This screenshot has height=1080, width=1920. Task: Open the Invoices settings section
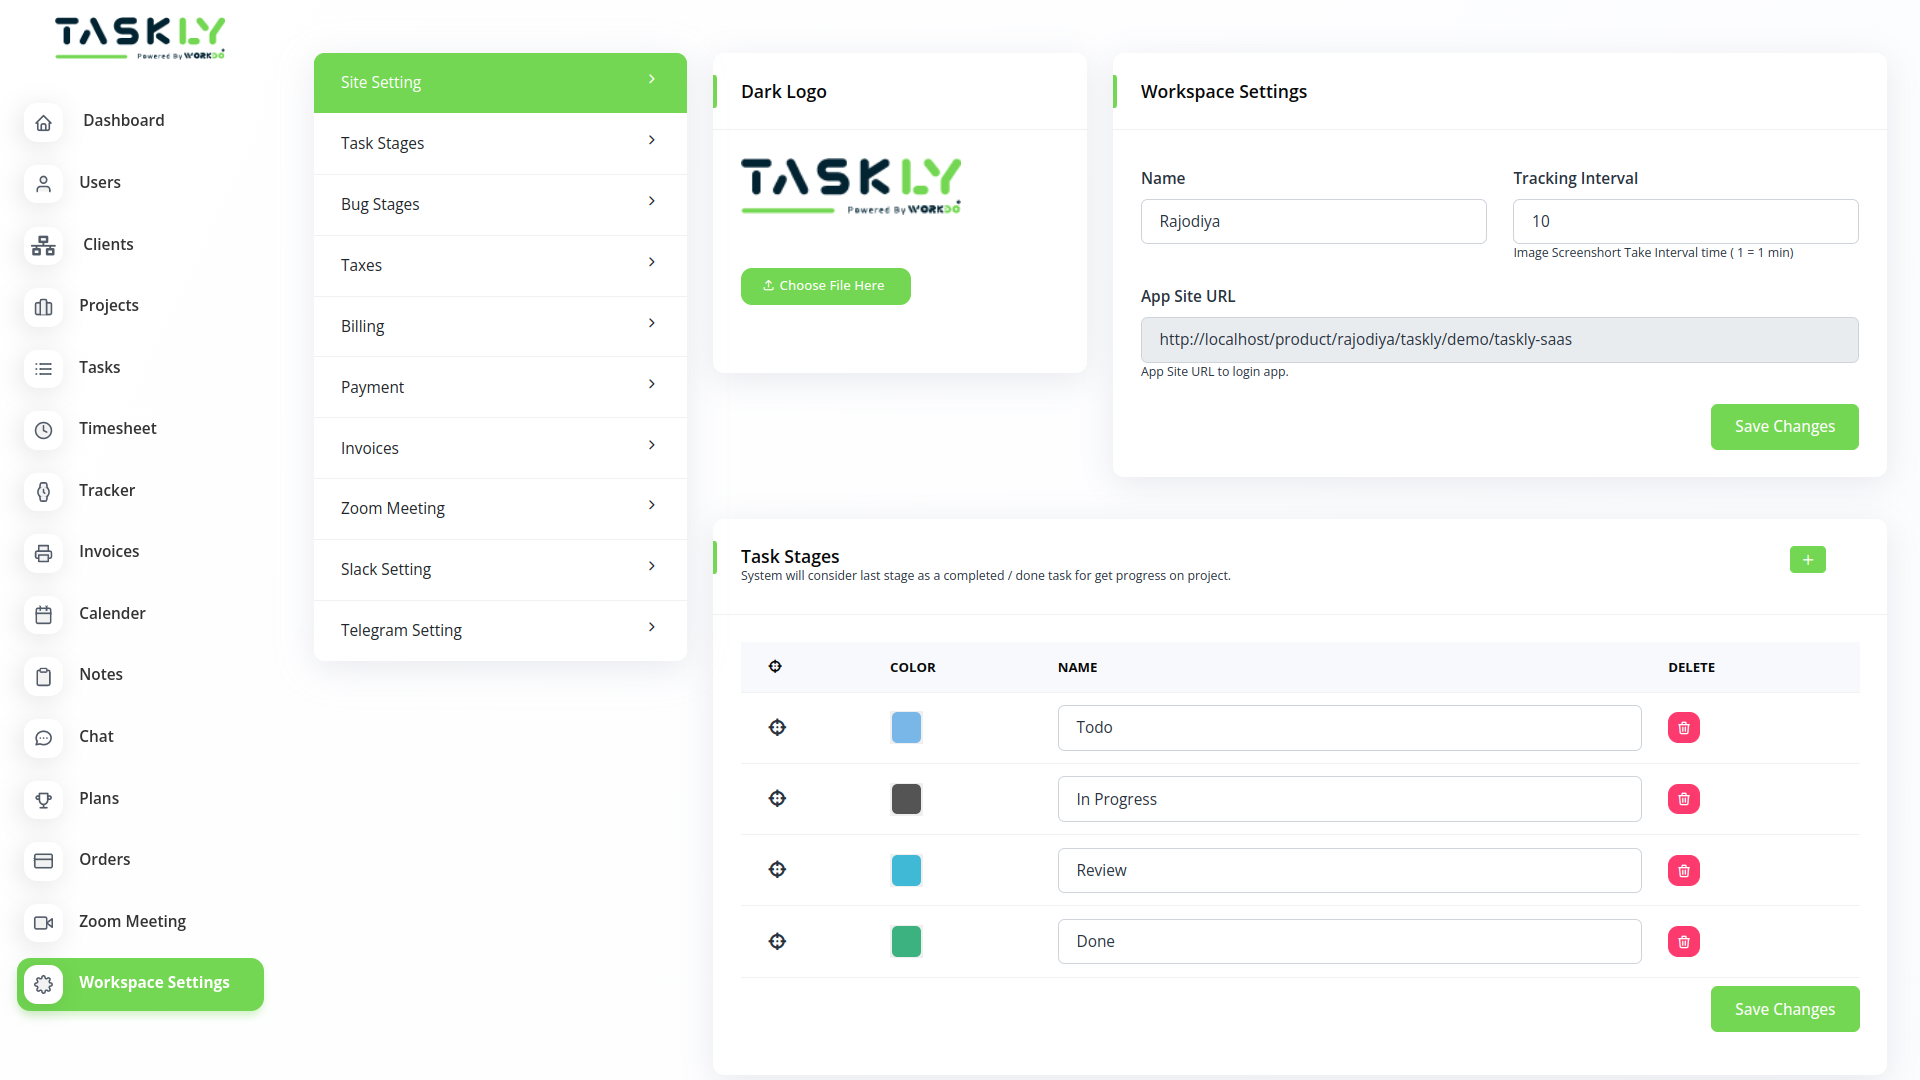pos(499,448)
